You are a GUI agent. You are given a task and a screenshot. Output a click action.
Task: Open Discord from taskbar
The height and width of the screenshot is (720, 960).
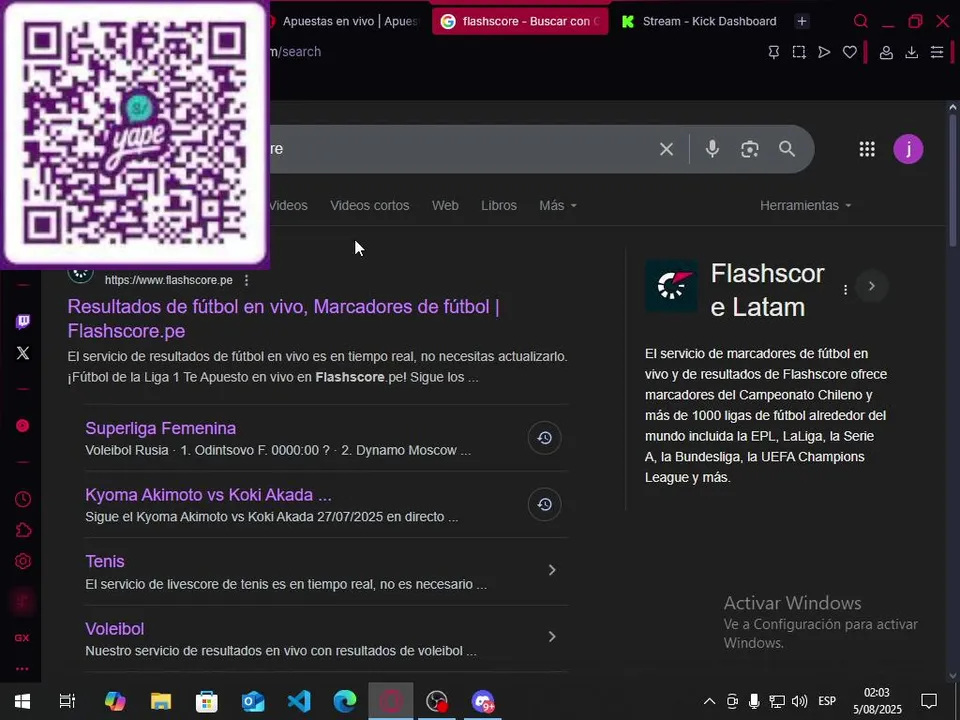483,702
